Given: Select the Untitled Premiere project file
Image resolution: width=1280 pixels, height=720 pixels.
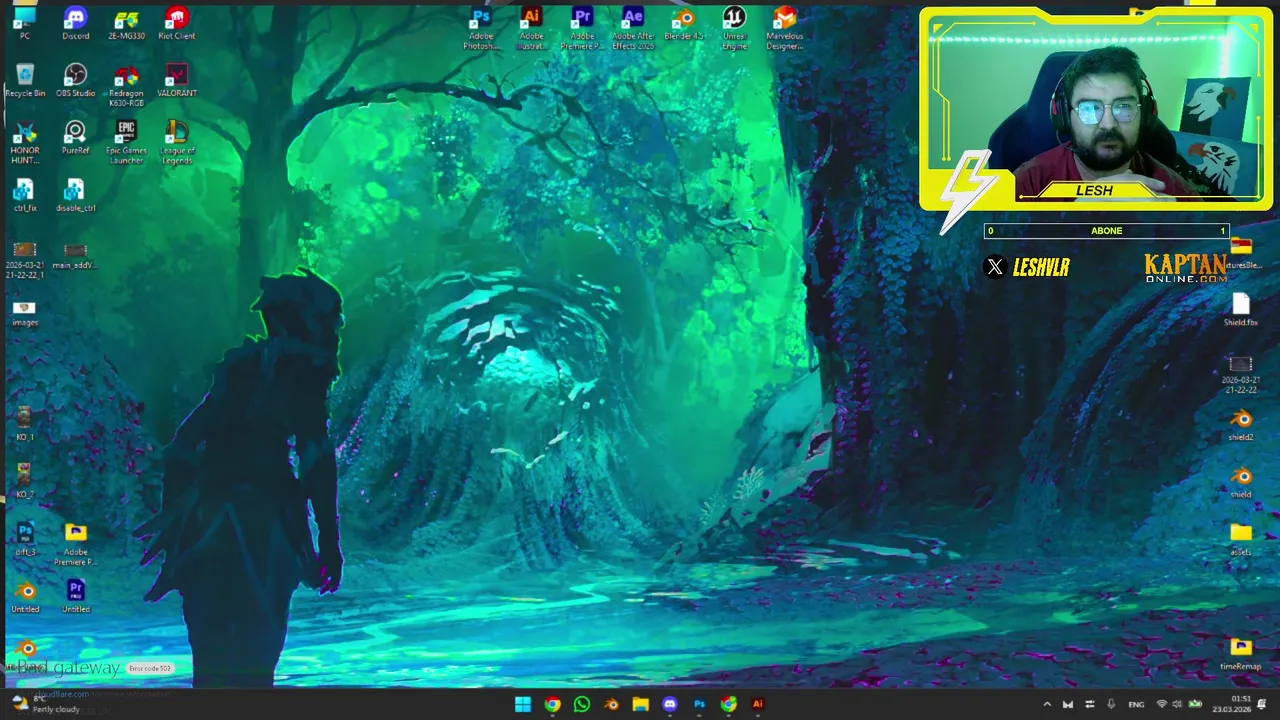Looking at the screenshot, I should (x=75, y=596).
